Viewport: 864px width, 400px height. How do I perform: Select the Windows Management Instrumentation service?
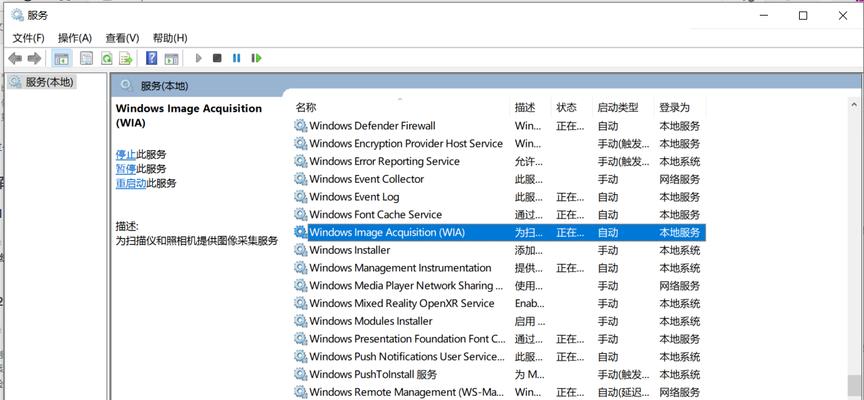[x=499, y=268]
